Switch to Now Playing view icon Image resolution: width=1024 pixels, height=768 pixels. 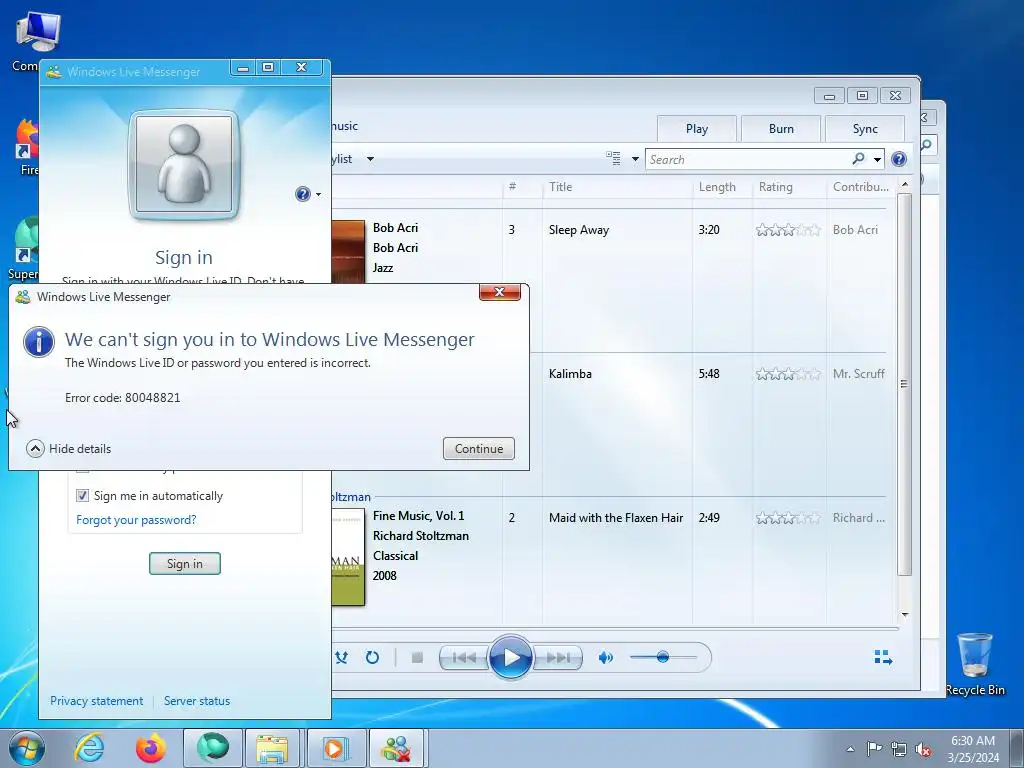[883, 657]
